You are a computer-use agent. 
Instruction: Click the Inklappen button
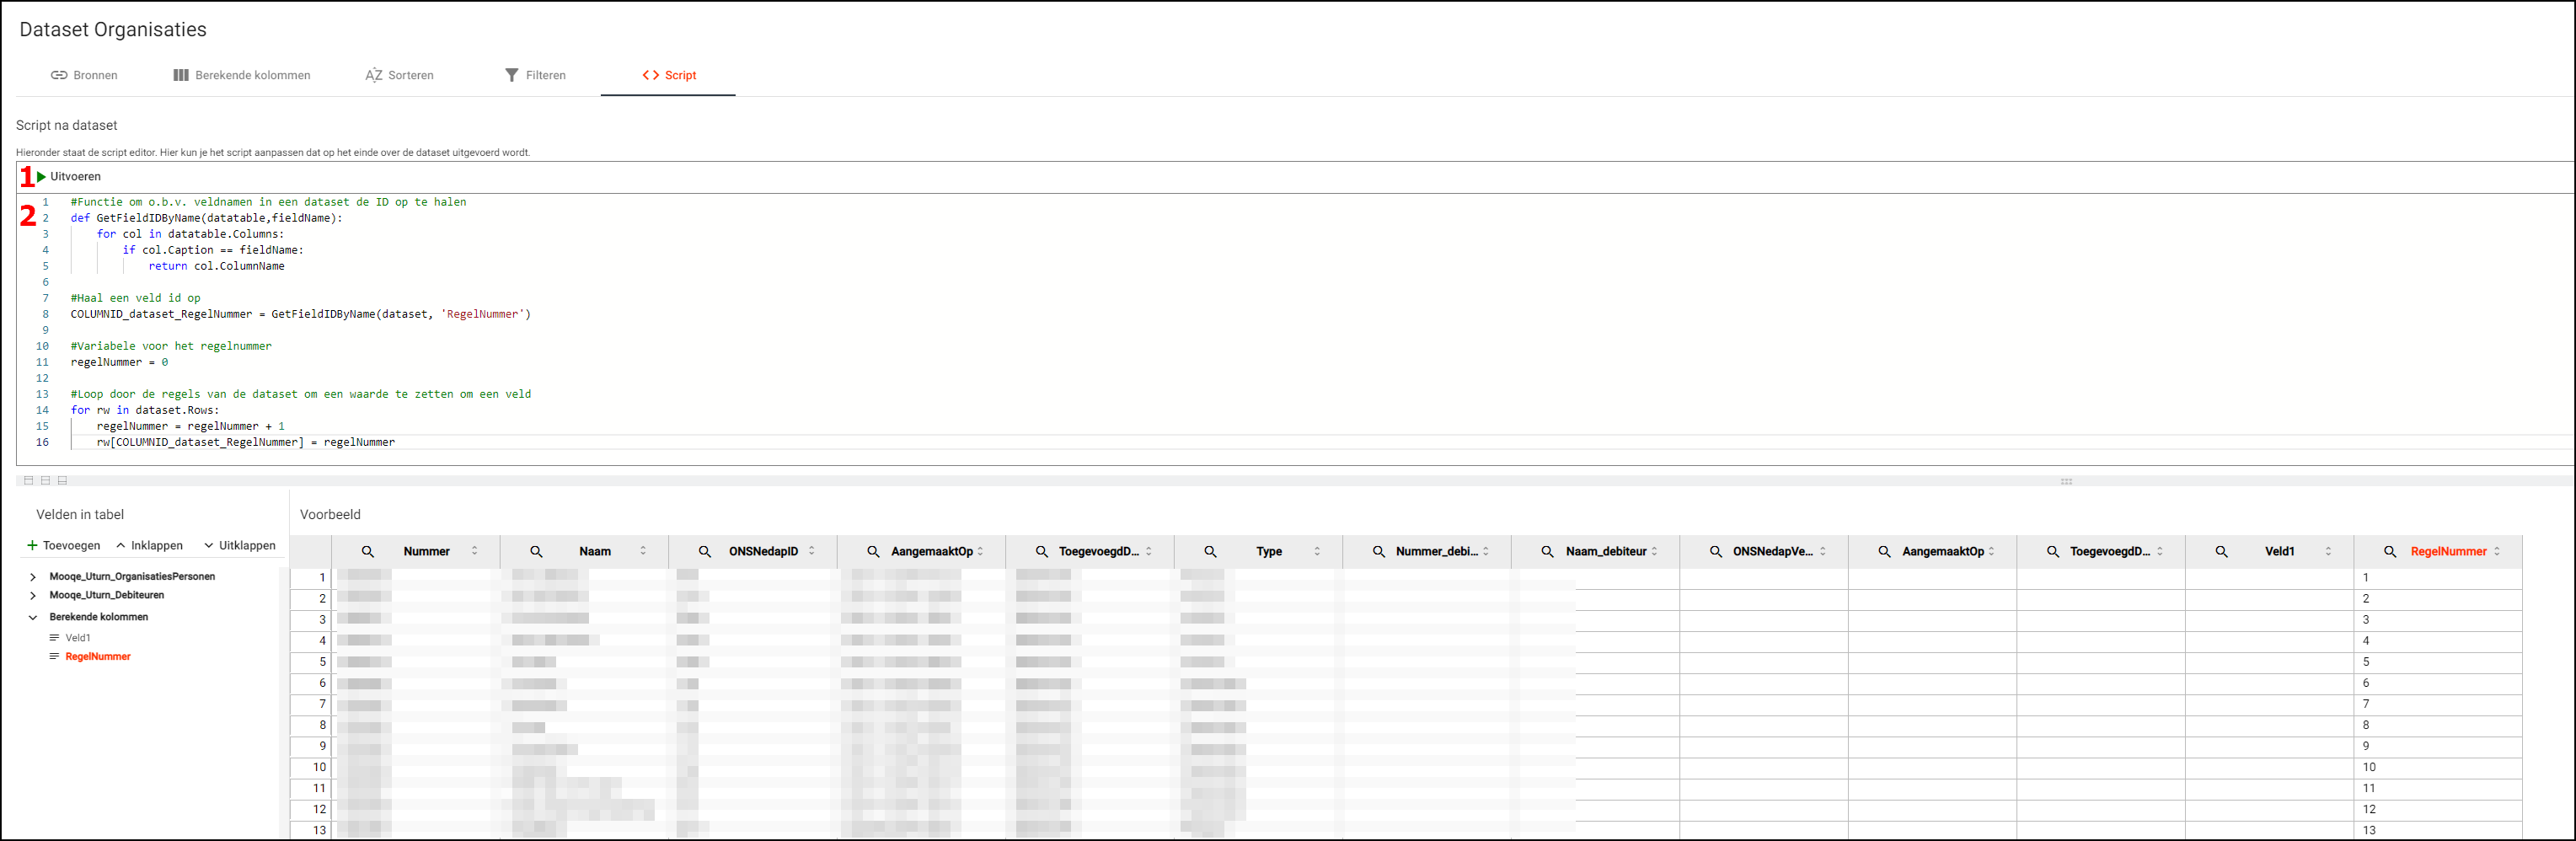pos(149,546)
